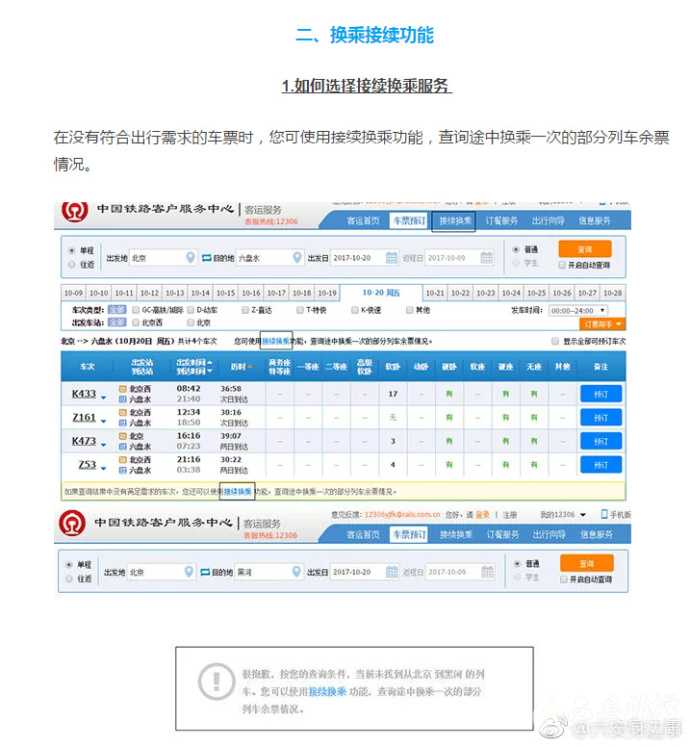Click the station type icon next to 北京西 for K433
Screen dimensions: 690x747
123,388
